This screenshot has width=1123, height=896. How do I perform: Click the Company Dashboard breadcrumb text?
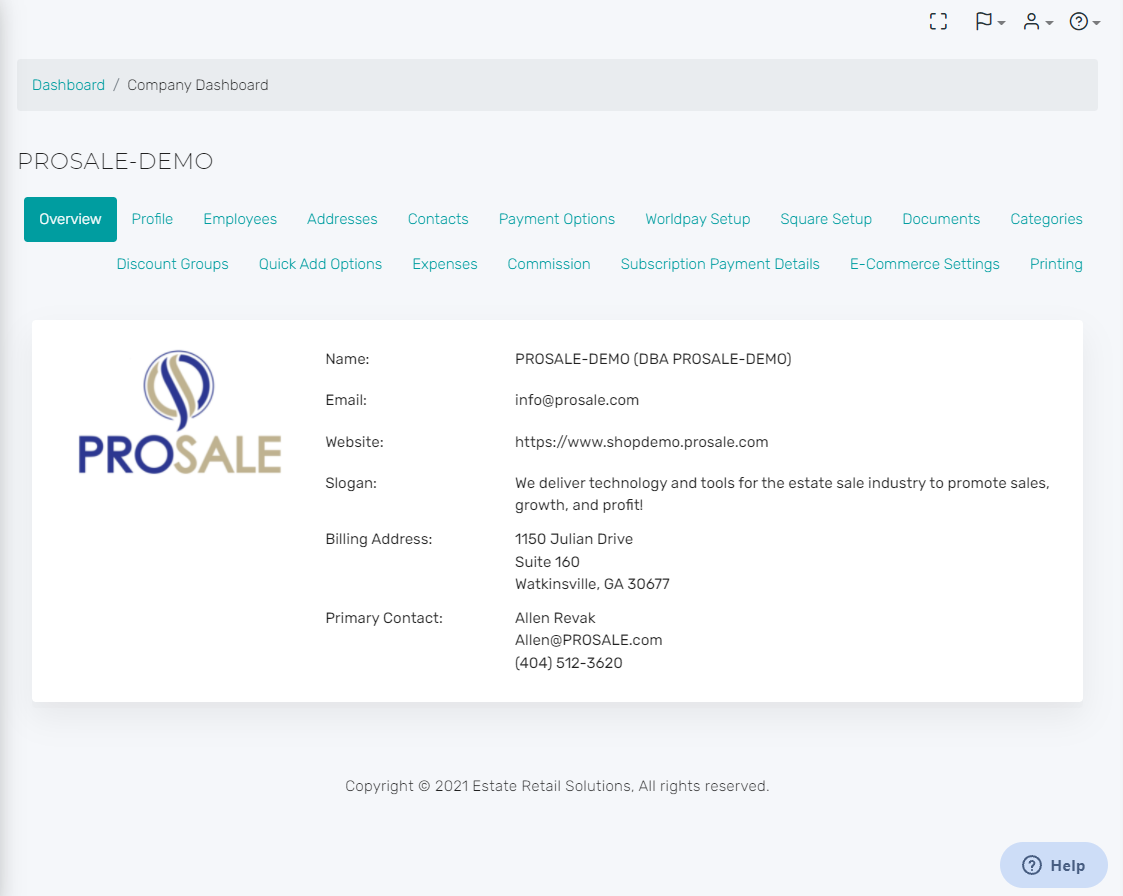pyautogui.click(x=198, y=85)
